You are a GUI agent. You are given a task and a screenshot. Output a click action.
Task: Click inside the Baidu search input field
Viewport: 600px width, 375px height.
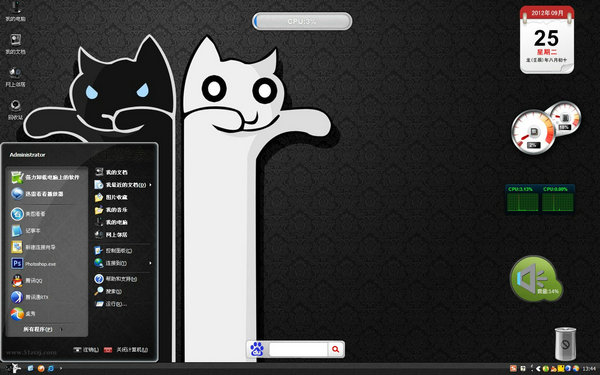point(298,349)
